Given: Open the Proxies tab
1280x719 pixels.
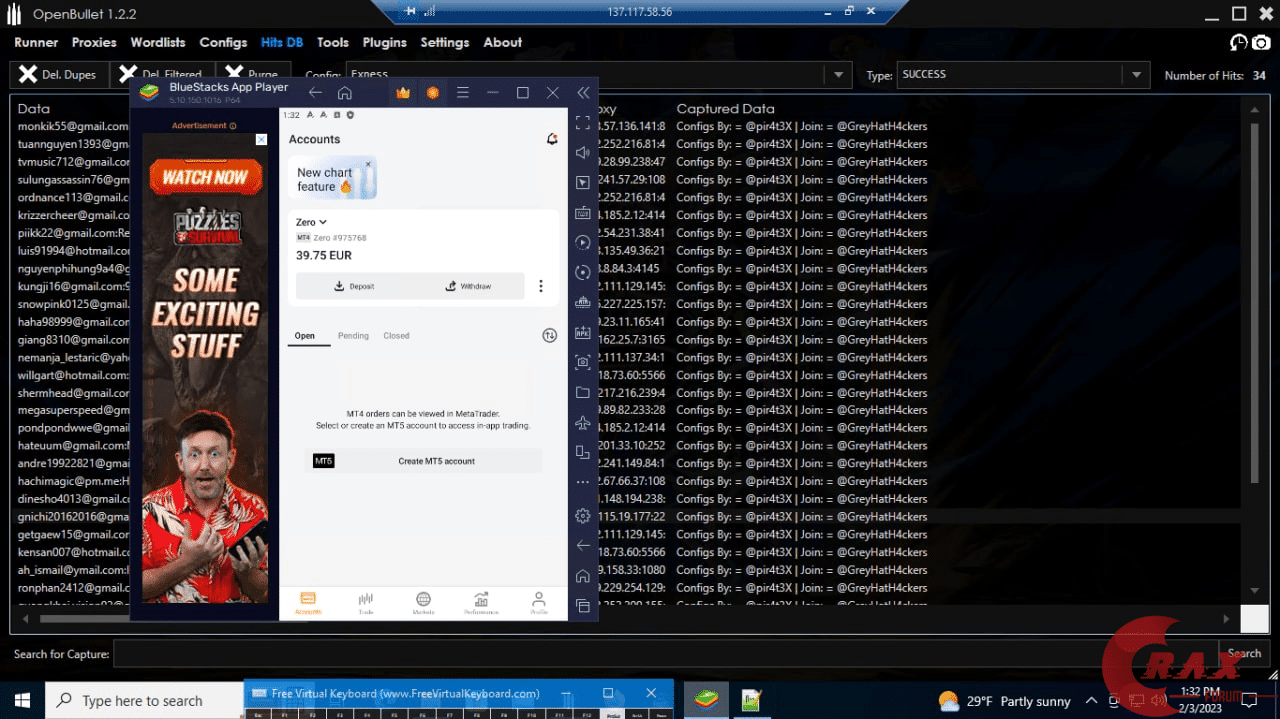Looking at the screenshot, I should pyautogui.click(x=94, y=42).
